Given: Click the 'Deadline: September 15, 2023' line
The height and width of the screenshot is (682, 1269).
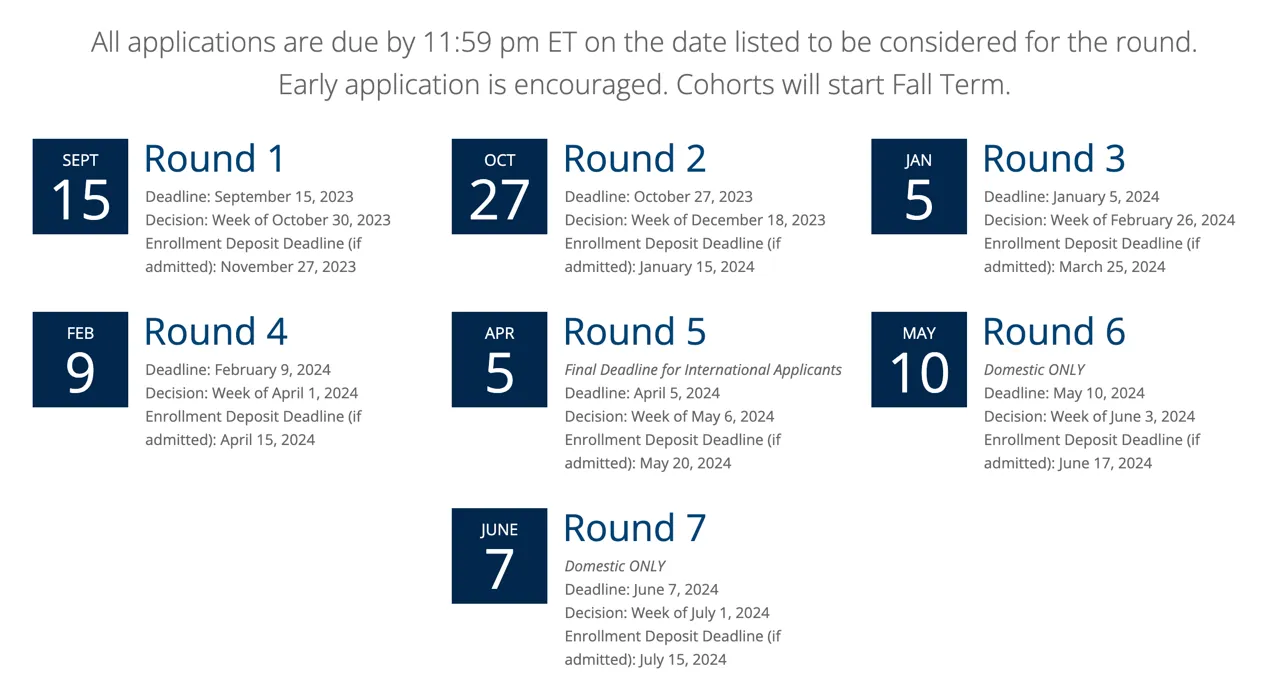Looking at the screenshot, I should coord(249,197).
